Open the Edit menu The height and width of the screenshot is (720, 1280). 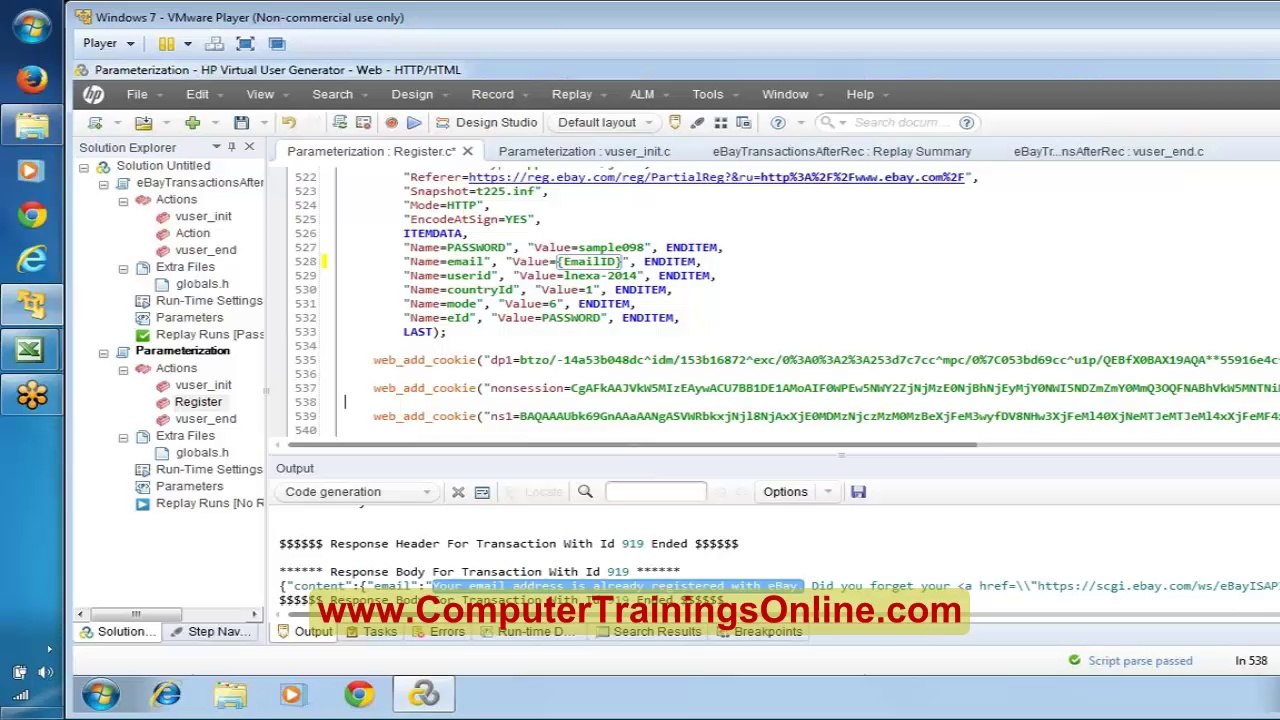197,94
